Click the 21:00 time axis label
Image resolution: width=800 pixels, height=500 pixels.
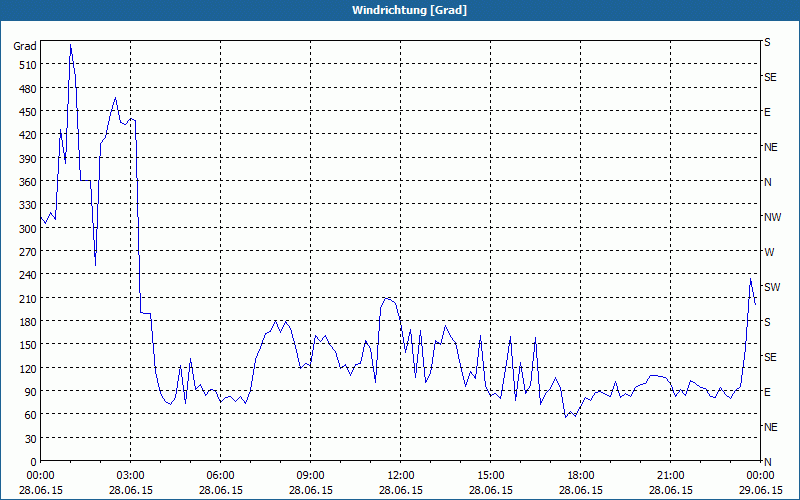[670, 476]
